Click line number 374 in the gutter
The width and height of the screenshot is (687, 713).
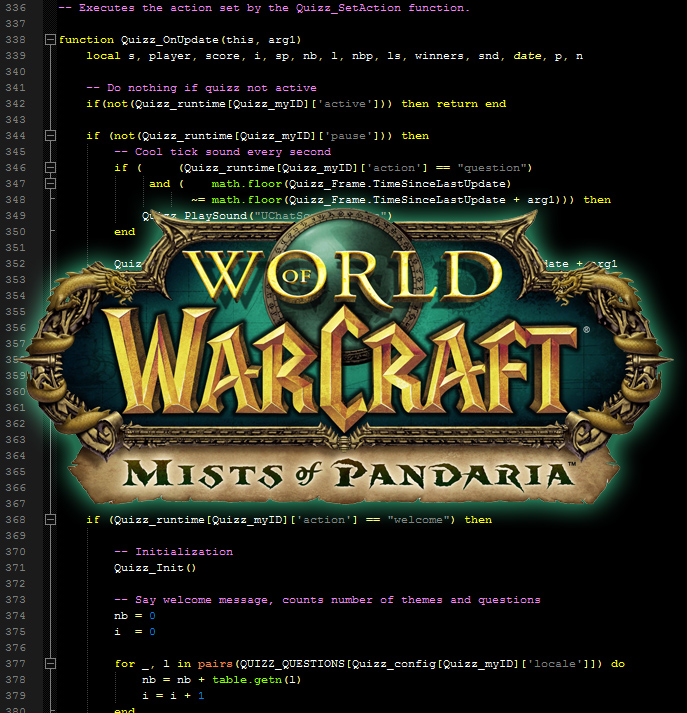(x=15, y=616)
